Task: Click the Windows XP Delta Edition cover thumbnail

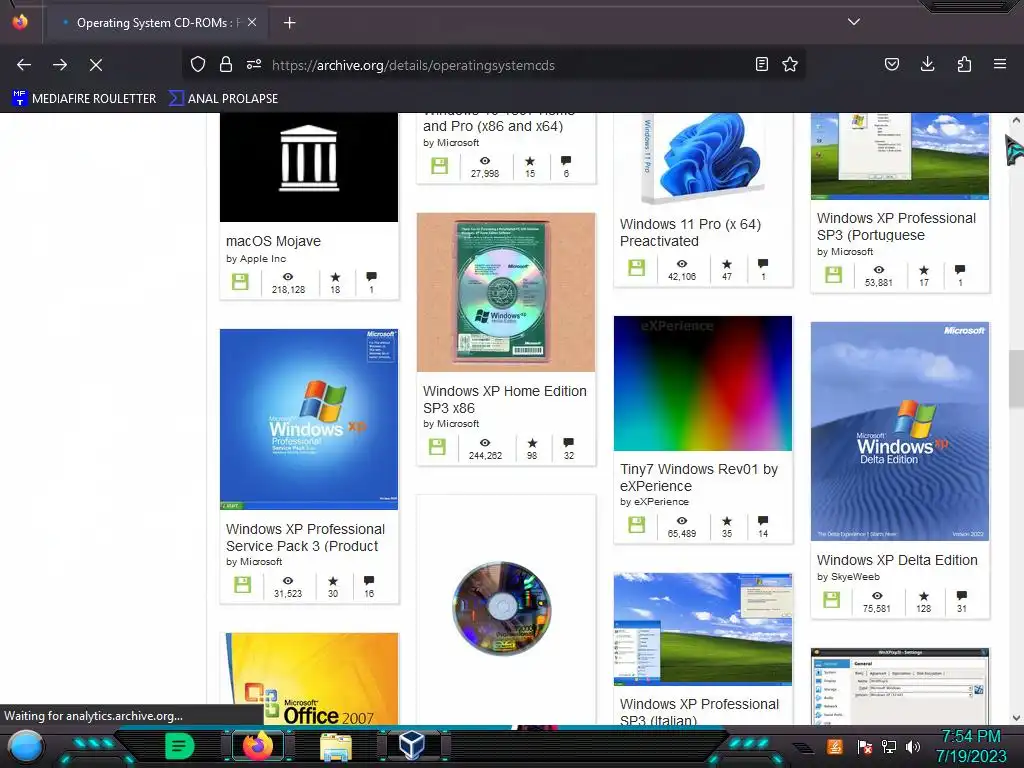Action: point(900,431)
